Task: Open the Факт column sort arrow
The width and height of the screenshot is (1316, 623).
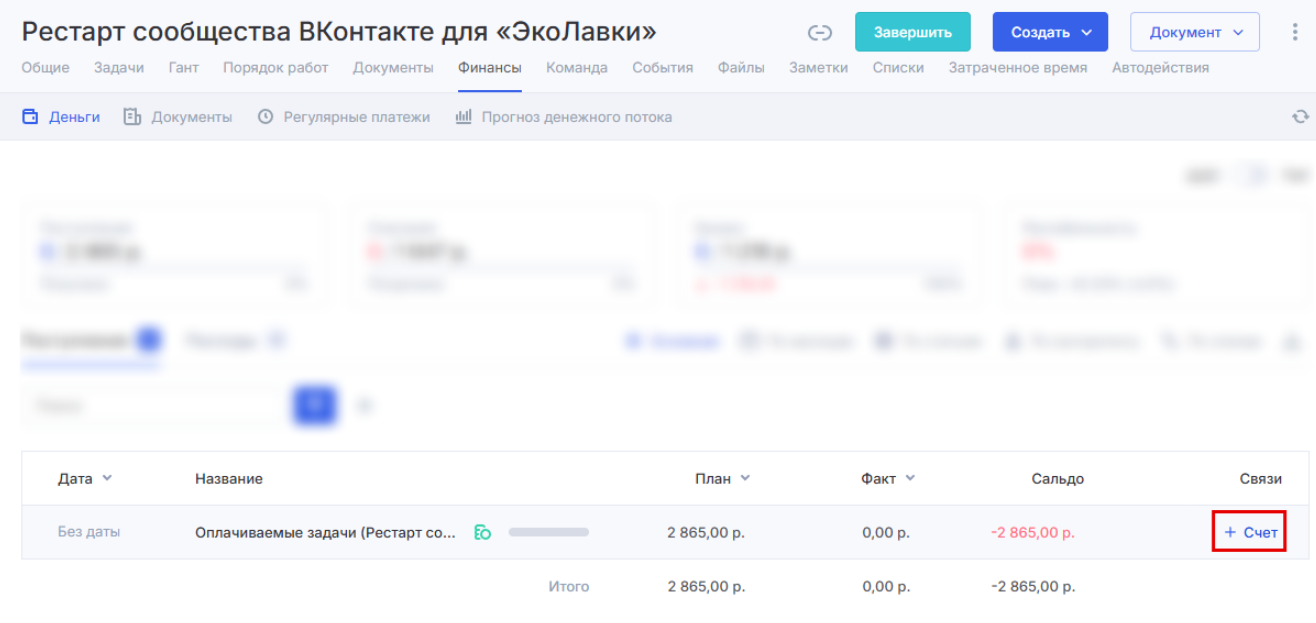Action: point(910,478)
